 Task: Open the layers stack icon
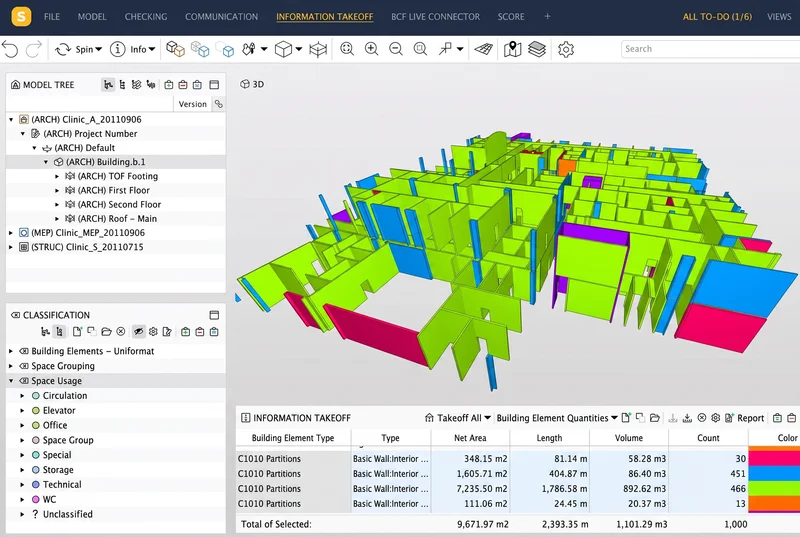tap(537, 49)
